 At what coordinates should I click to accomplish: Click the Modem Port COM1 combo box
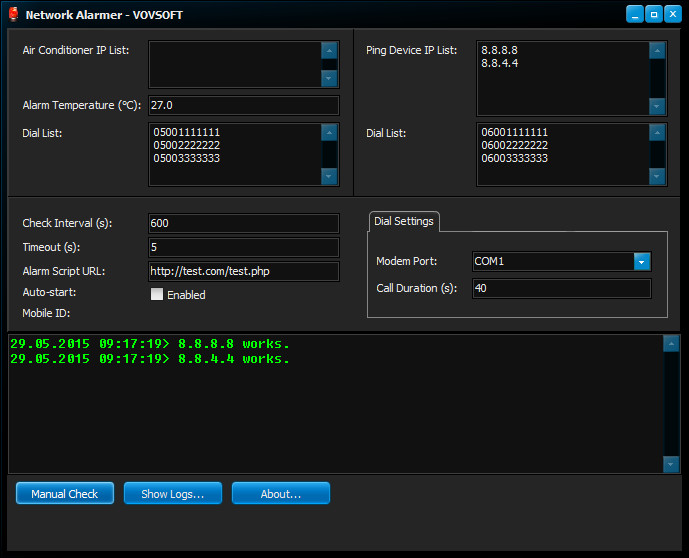tap(562, 261)
